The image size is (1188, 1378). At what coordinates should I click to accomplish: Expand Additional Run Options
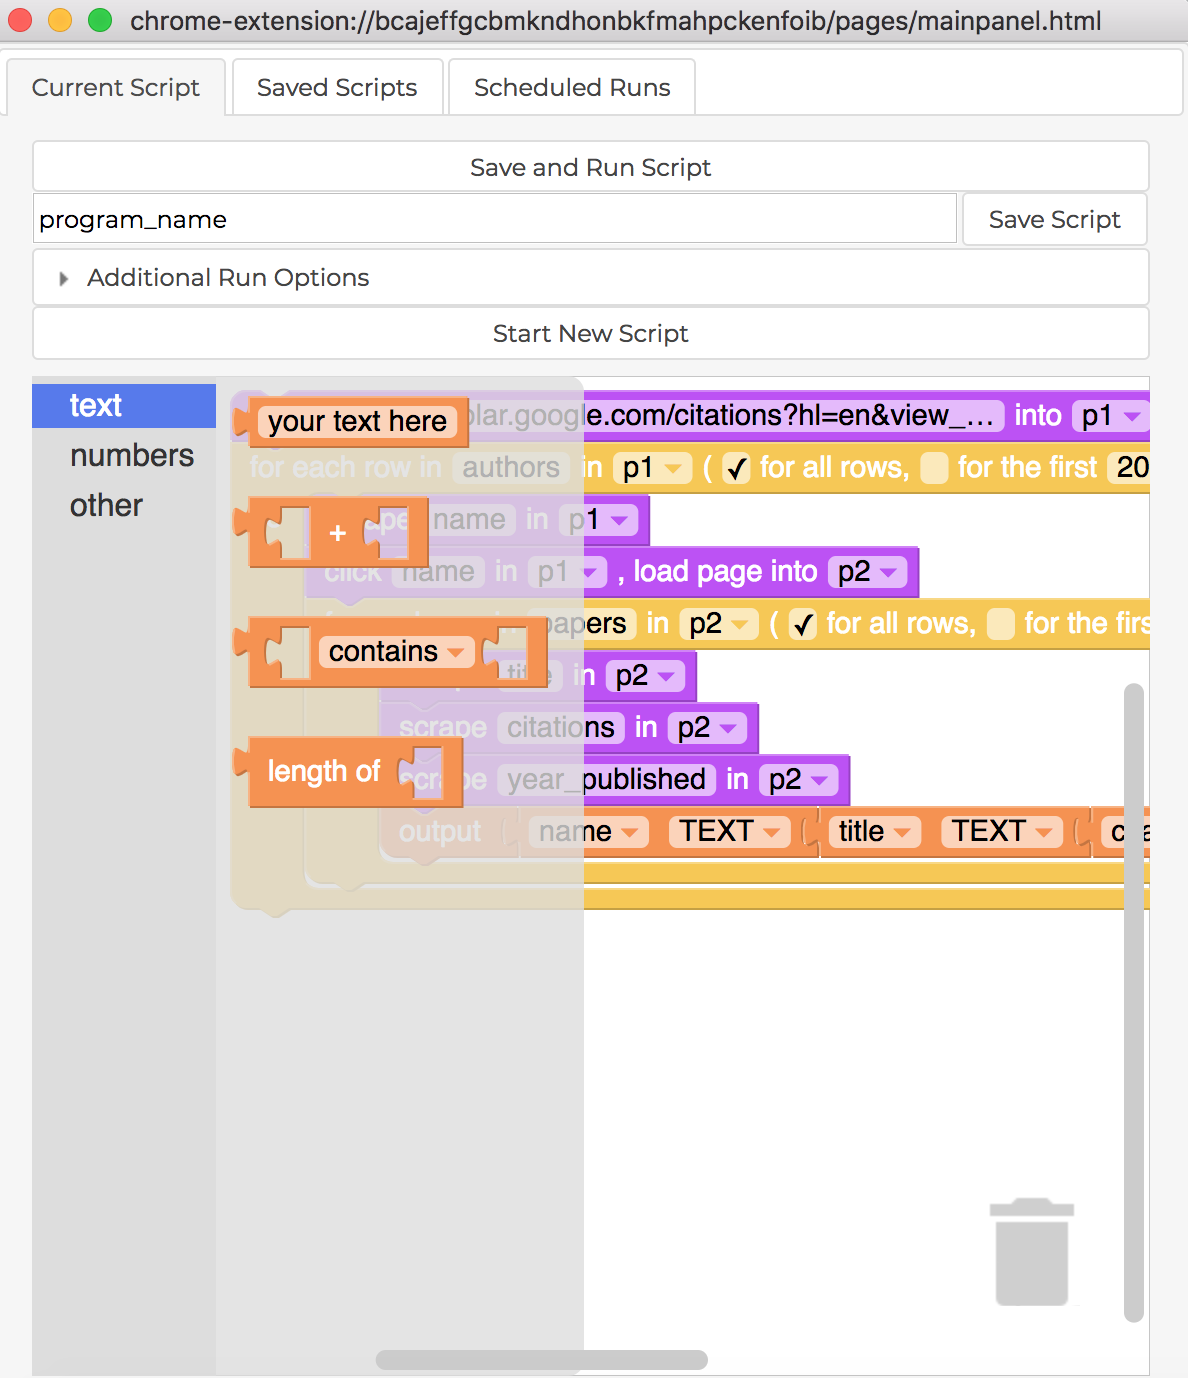coord(591,277)
